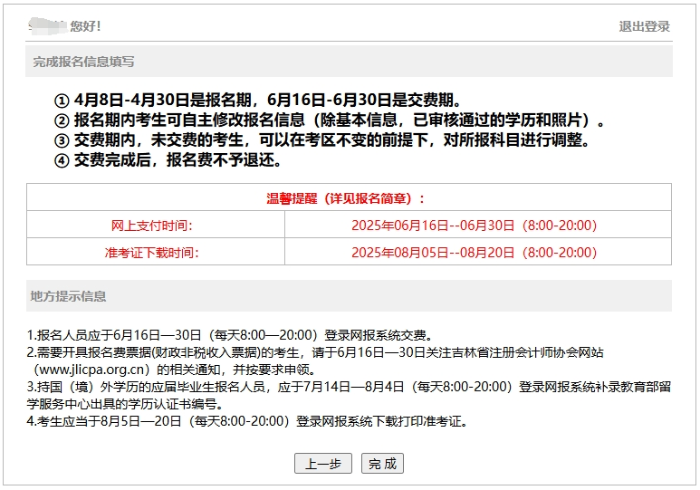This screenshot has height=490, width=700.
Task: Click the 08月05日--08月20日 download date cell
Action: [x=473, y=252]
